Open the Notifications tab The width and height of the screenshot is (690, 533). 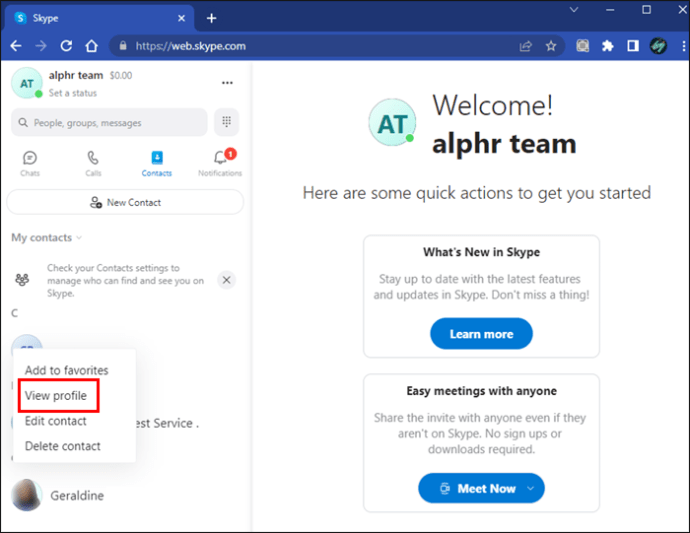click(220, 163)
